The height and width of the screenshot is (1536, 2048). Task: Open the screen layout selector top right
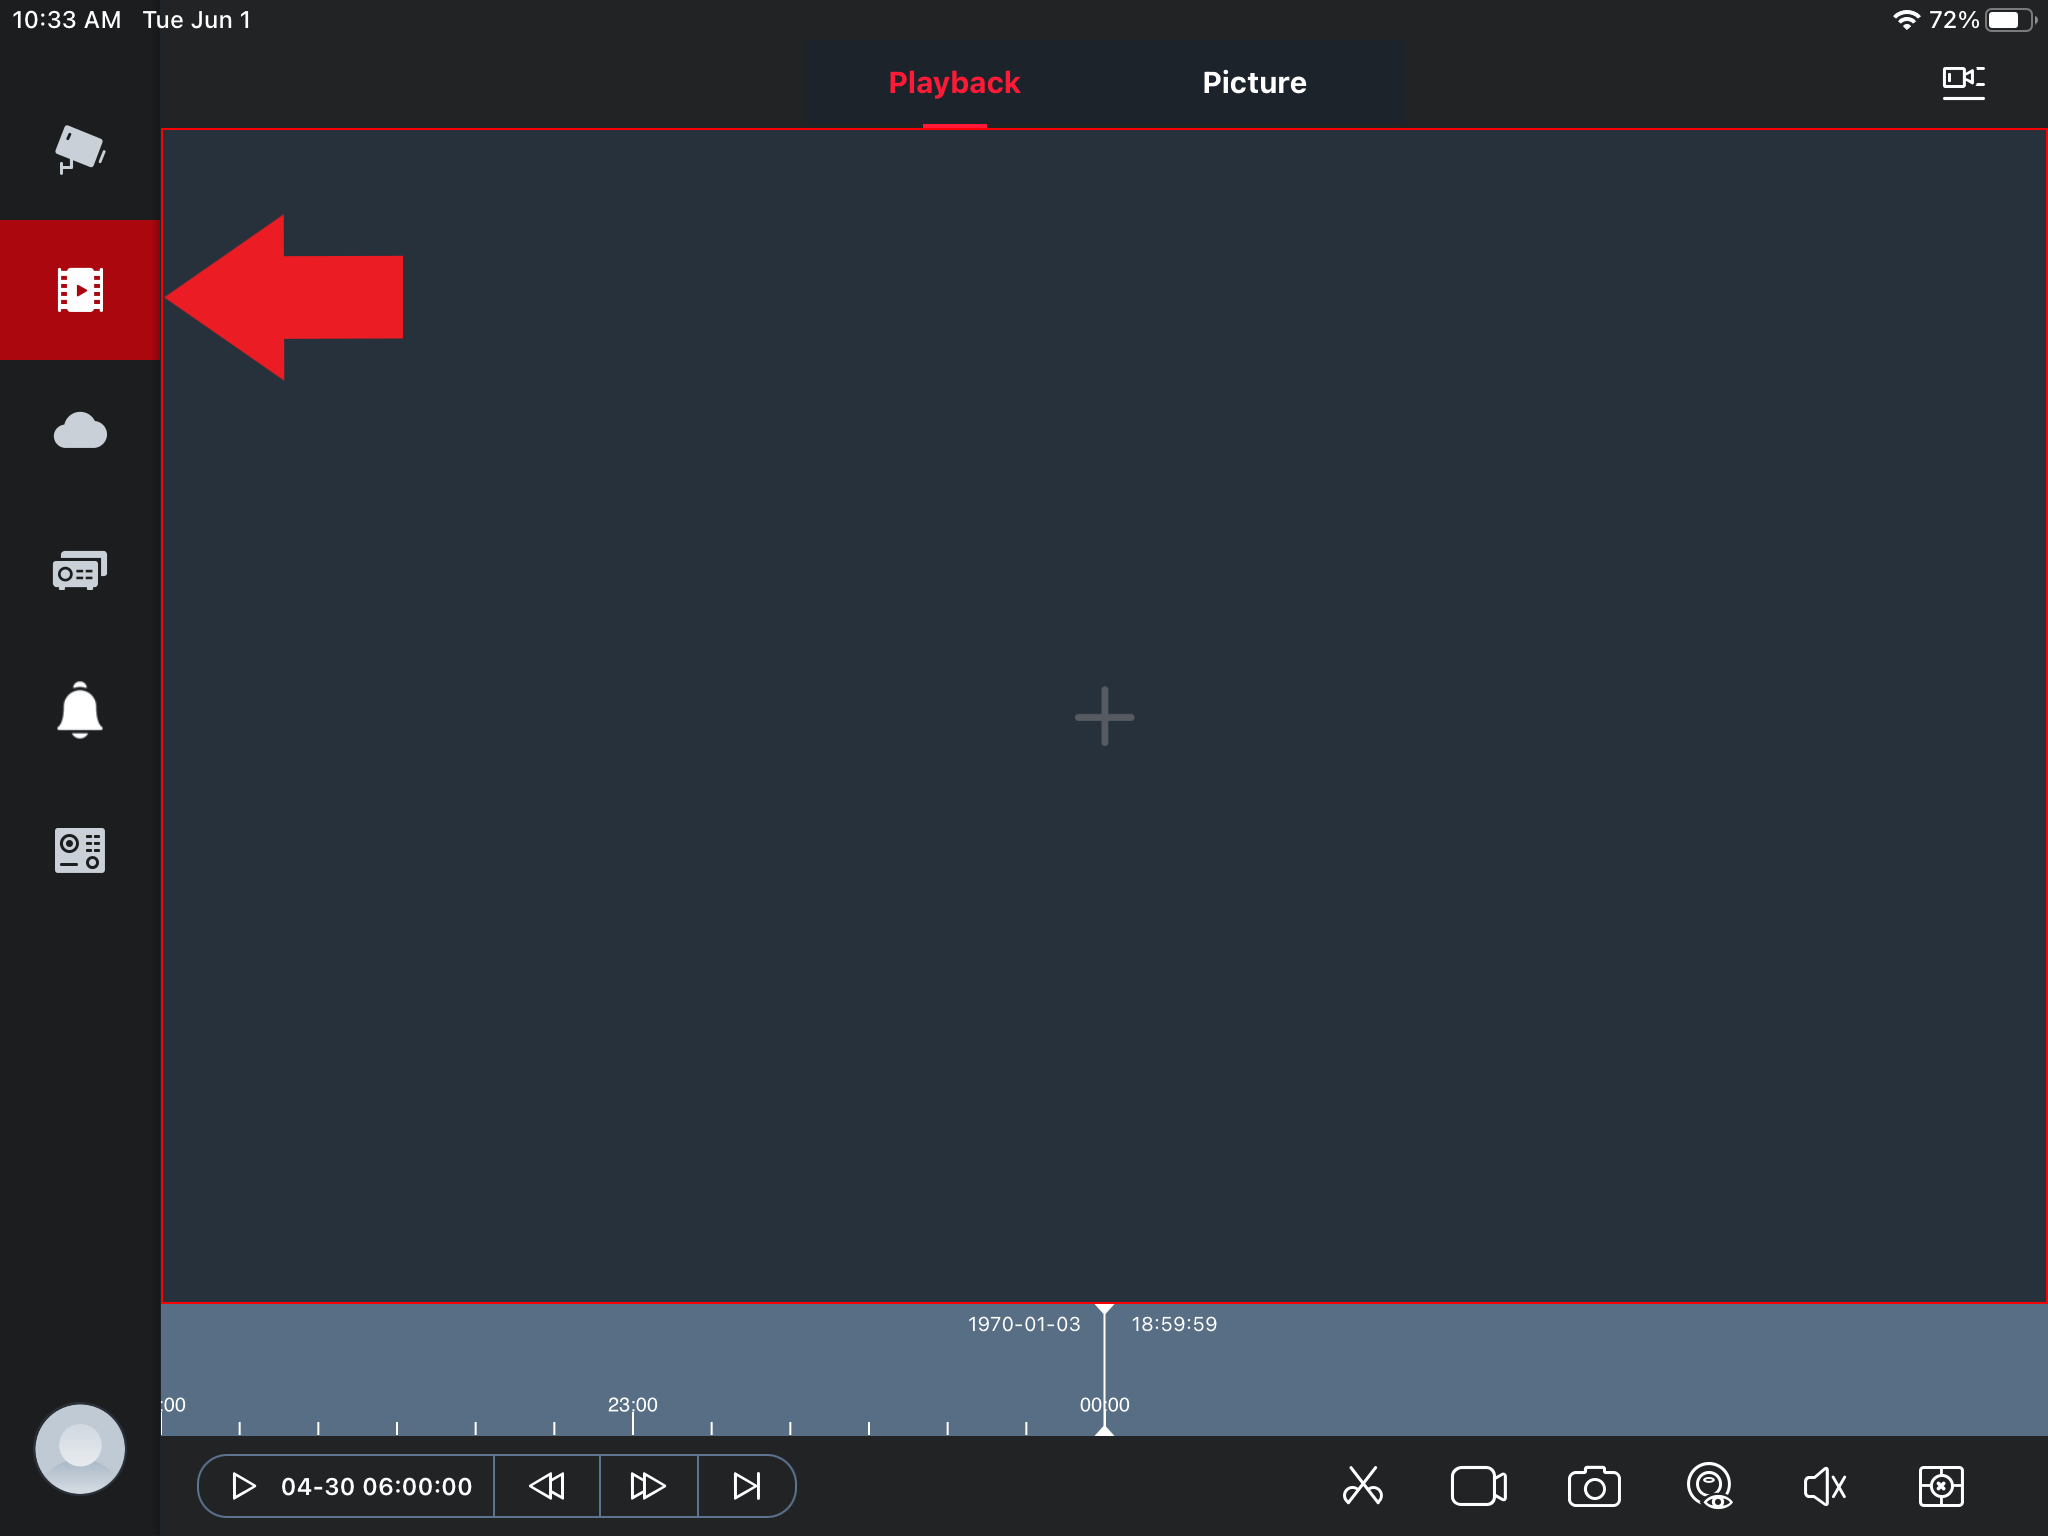(x=1963, y=82)
